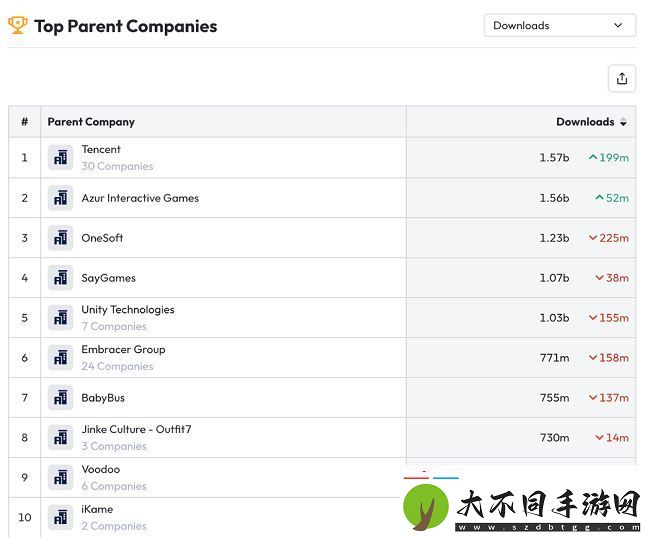The width and height of the screenshot is (650, 537).
Task: Expand Tencent's 30 Companies list
Action: [x=117, y=166]
